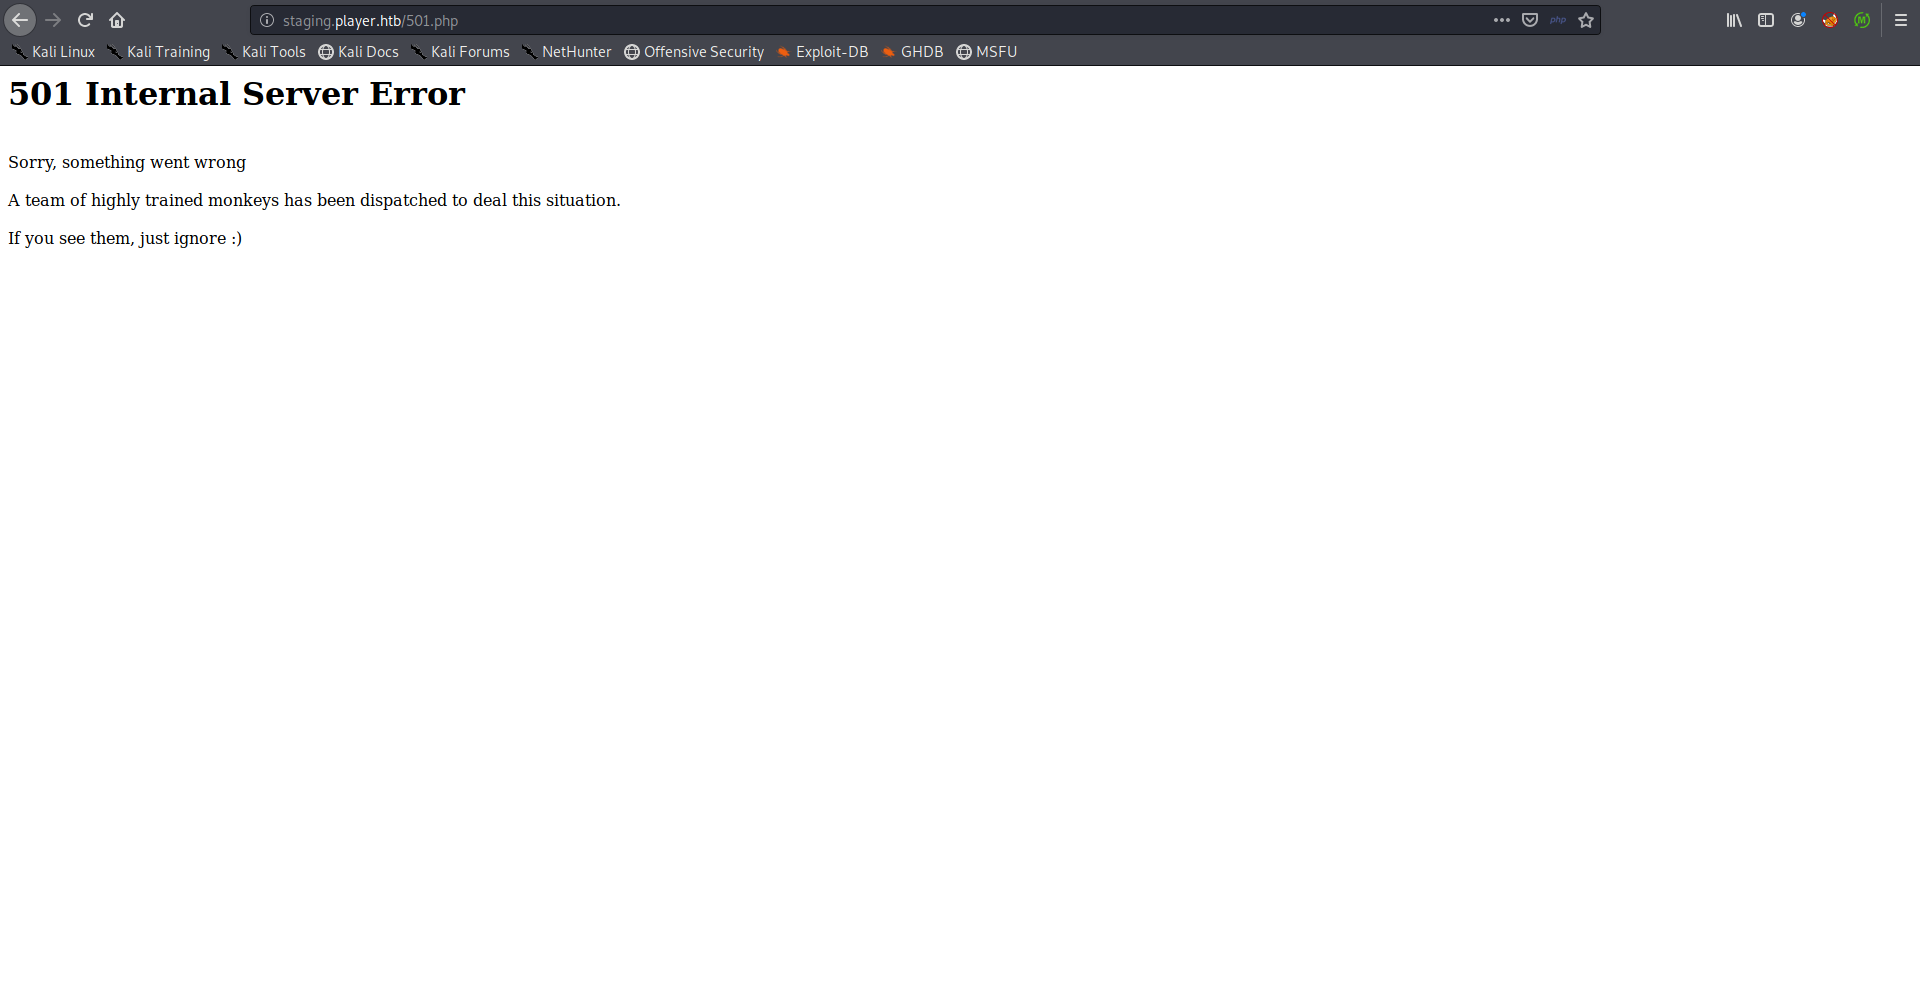Open page actions three-dot menu
This screenshot has width=1920, height=988.
[1502, 20]
